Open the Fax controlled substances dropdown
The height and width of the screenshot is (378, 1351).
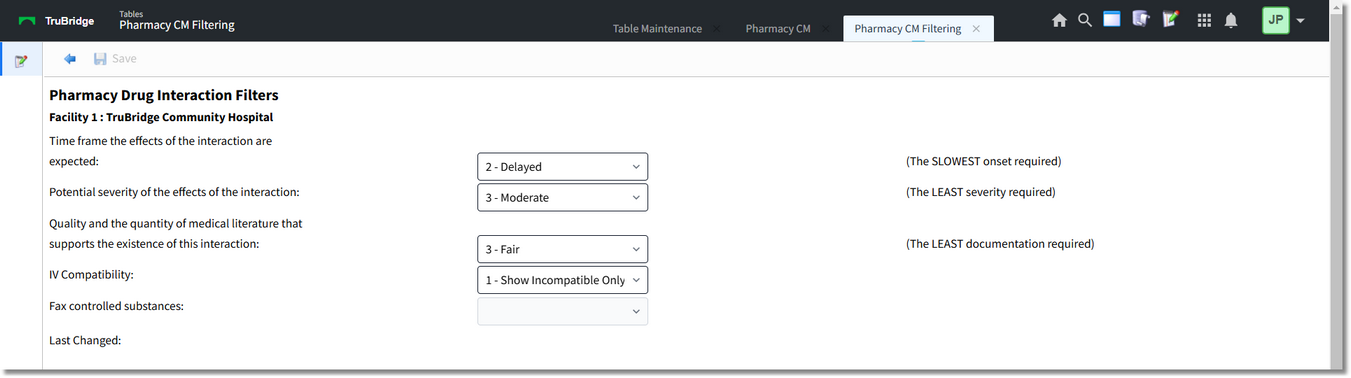563,311
